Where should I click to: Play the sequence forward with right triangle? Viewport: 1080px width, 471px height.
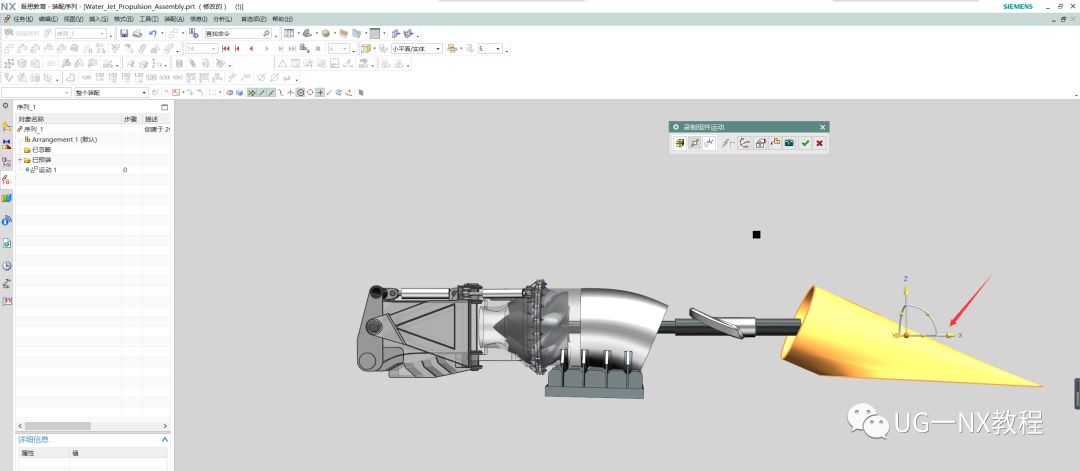pyautogui.click(x=267, y=49)
